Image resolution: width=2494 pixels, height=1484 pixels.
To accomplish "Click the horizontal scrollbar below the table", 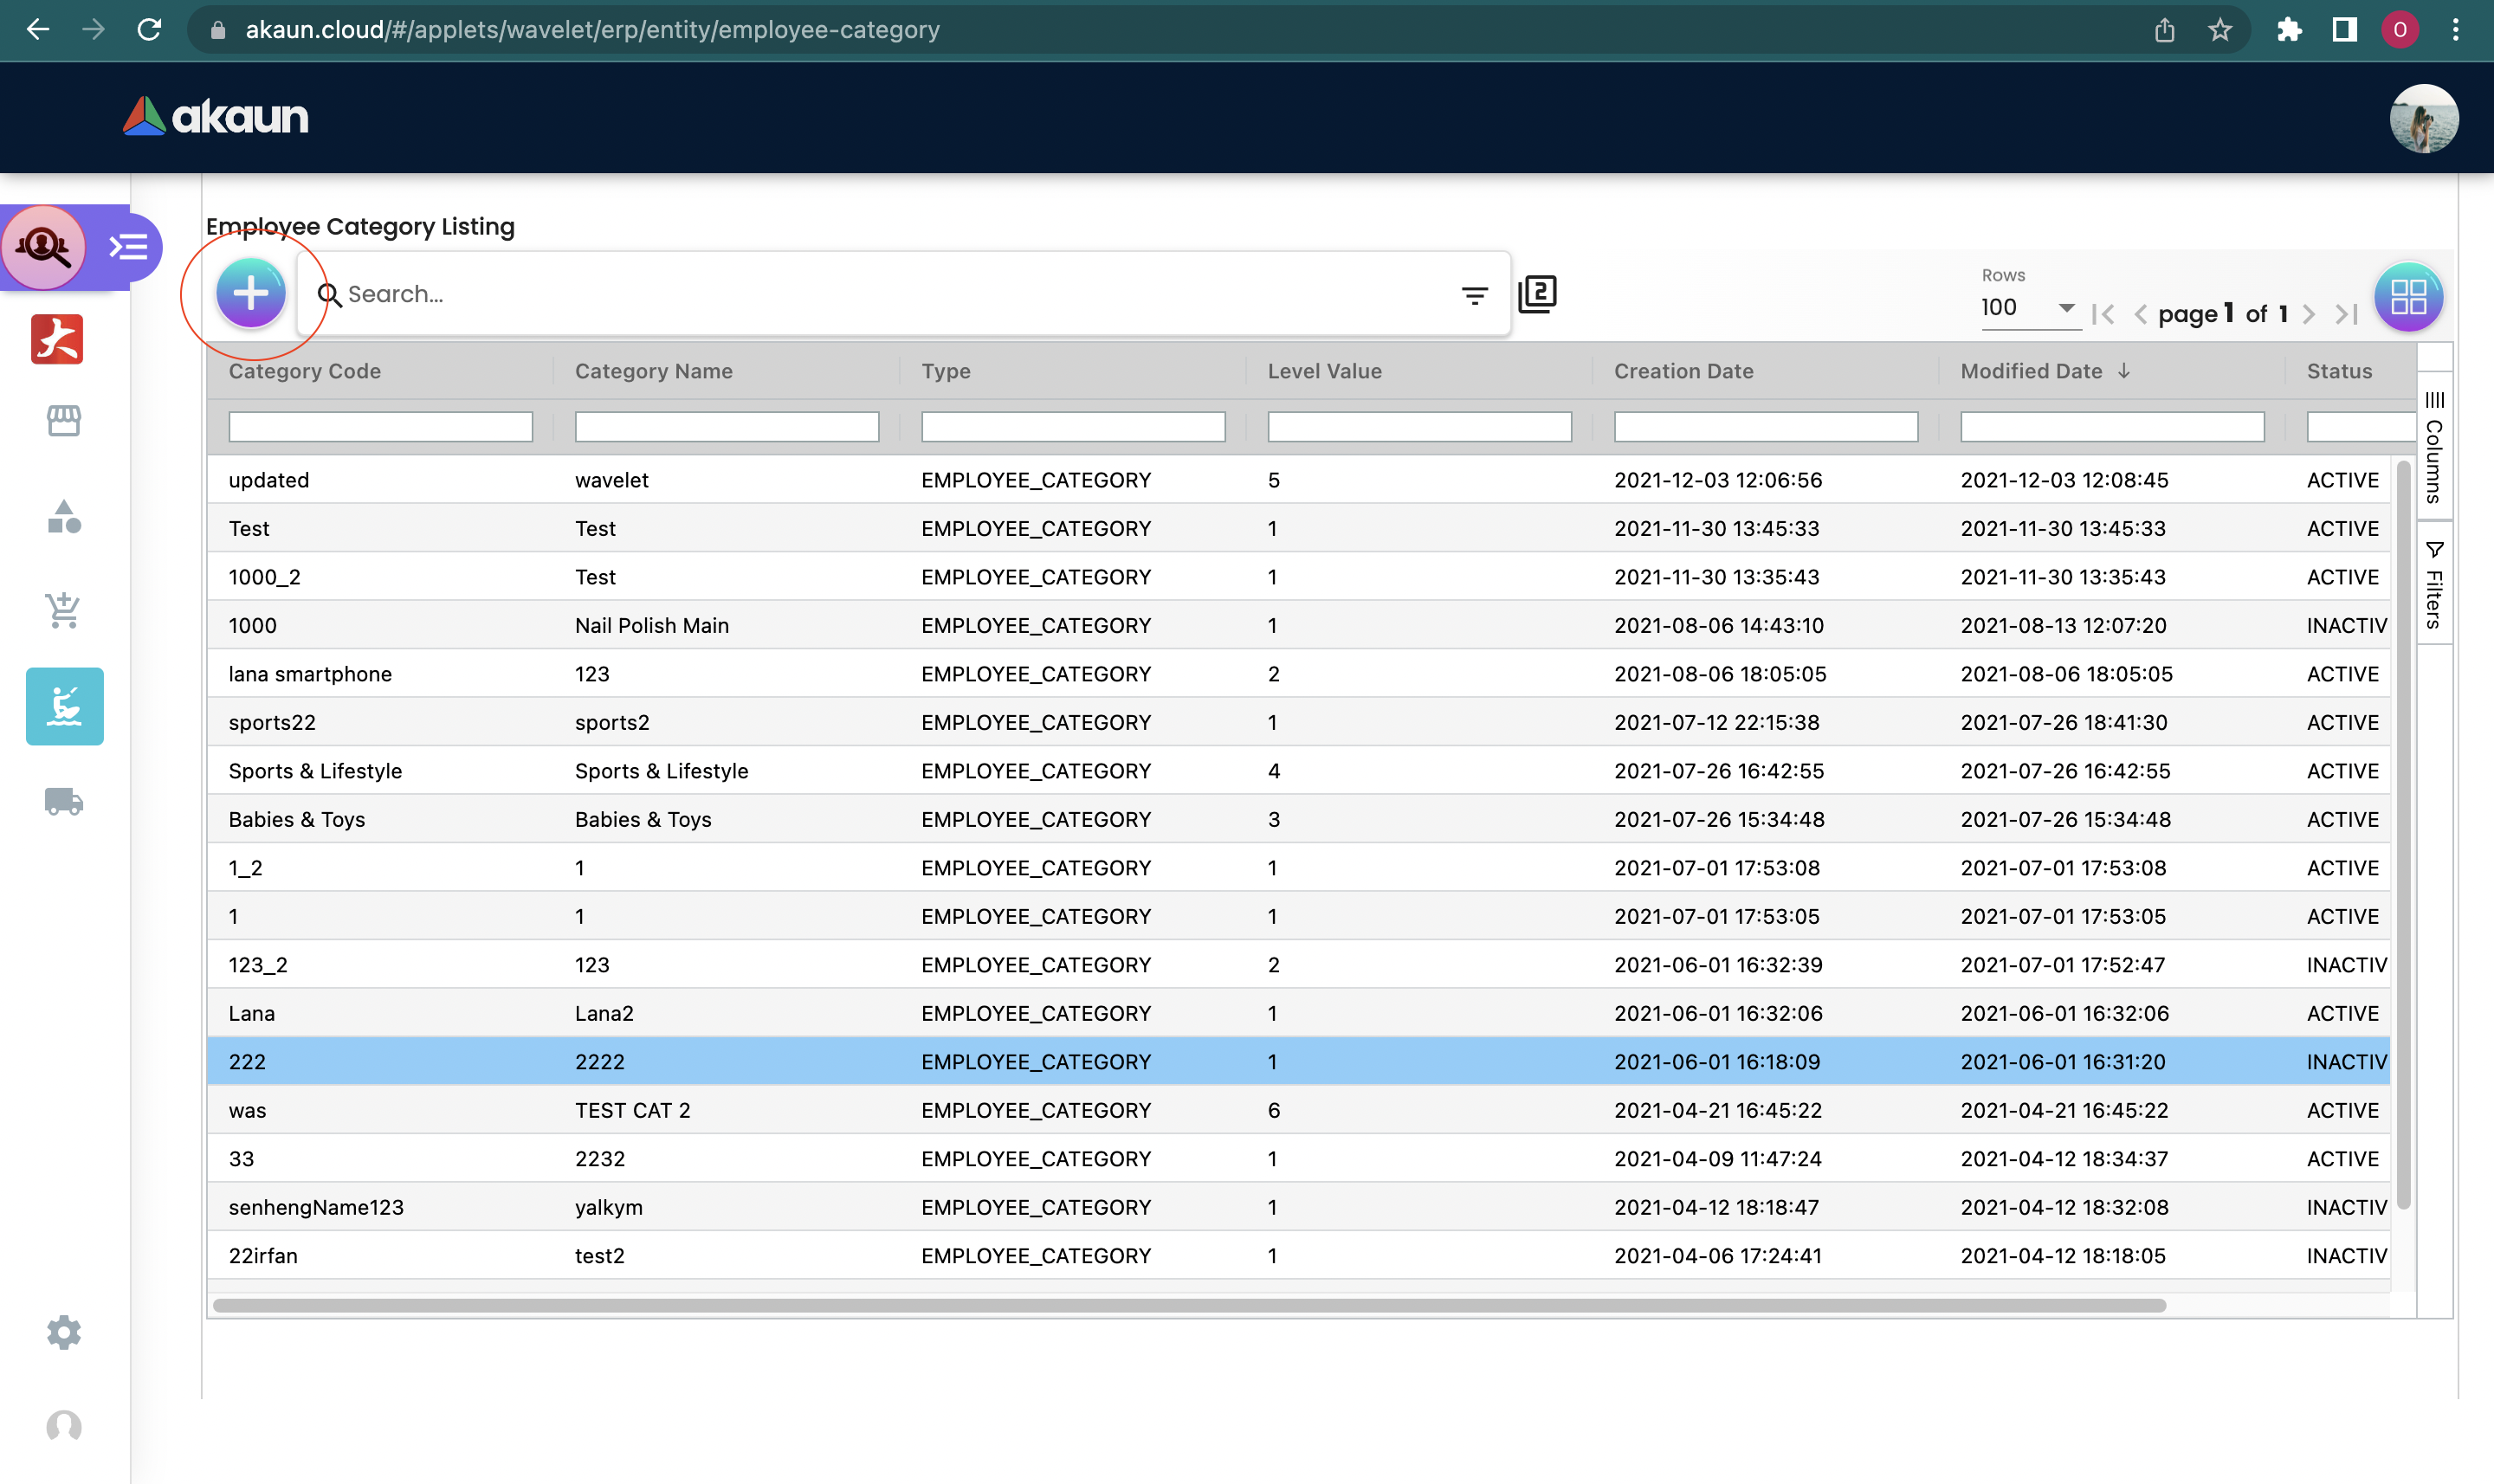I will click(x=1188, y=1305).
